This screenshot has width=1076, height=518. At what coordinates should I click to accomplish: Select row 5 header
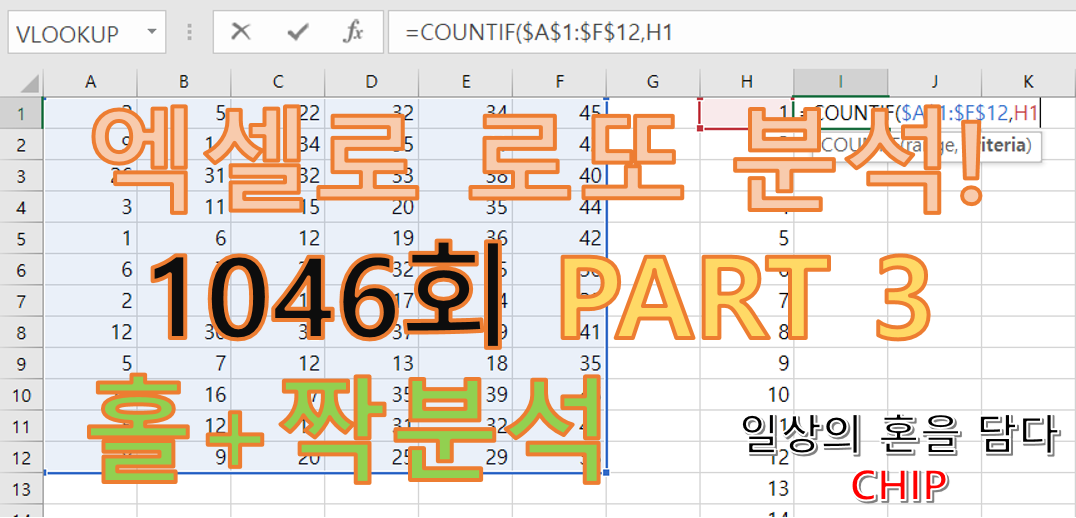(21, 238)
